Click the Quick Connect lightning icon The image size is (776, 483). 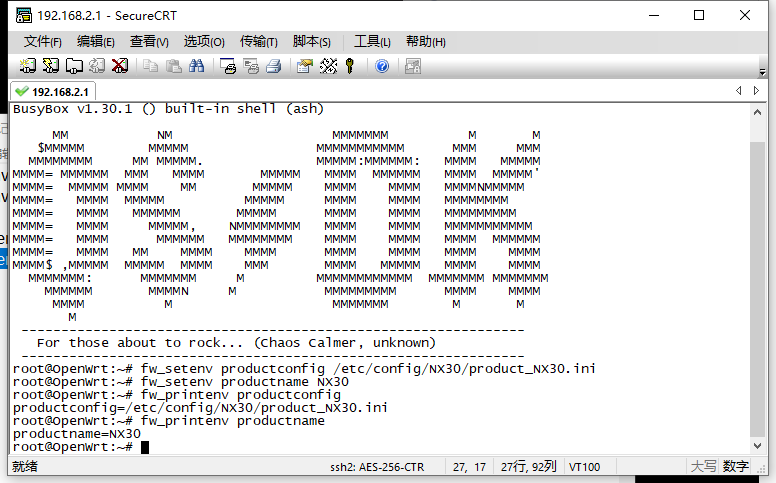[x=50, y=66]
